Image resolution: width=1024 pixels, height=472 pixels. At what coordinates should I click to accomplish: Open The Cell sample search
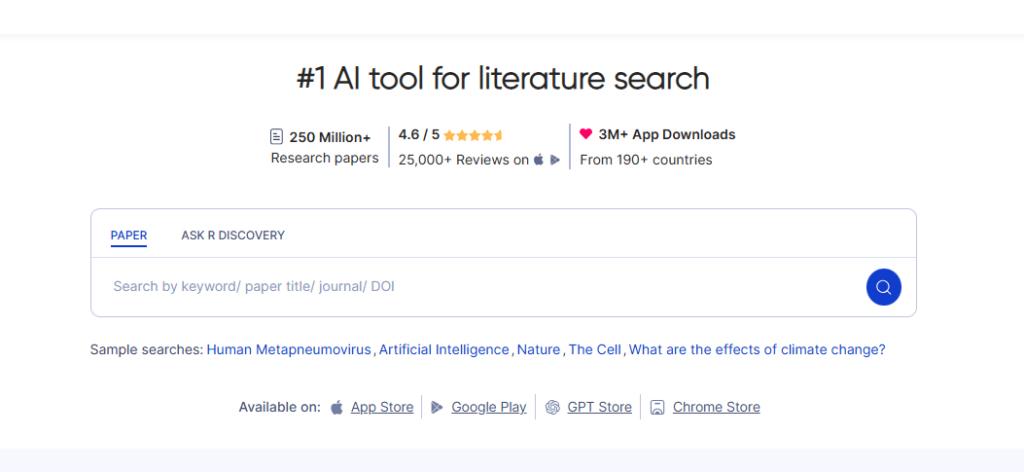[595, 350]
